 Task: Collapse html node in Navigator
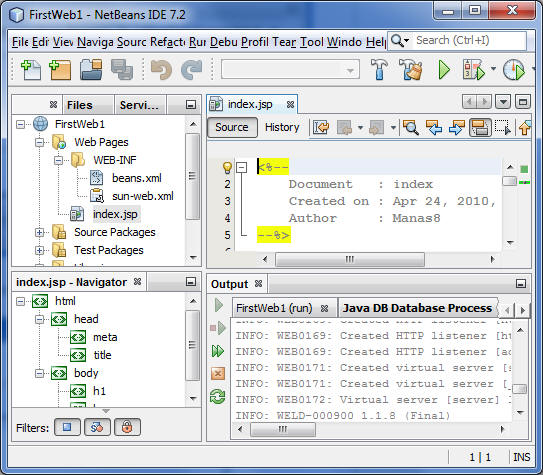[x=21, y=302]
